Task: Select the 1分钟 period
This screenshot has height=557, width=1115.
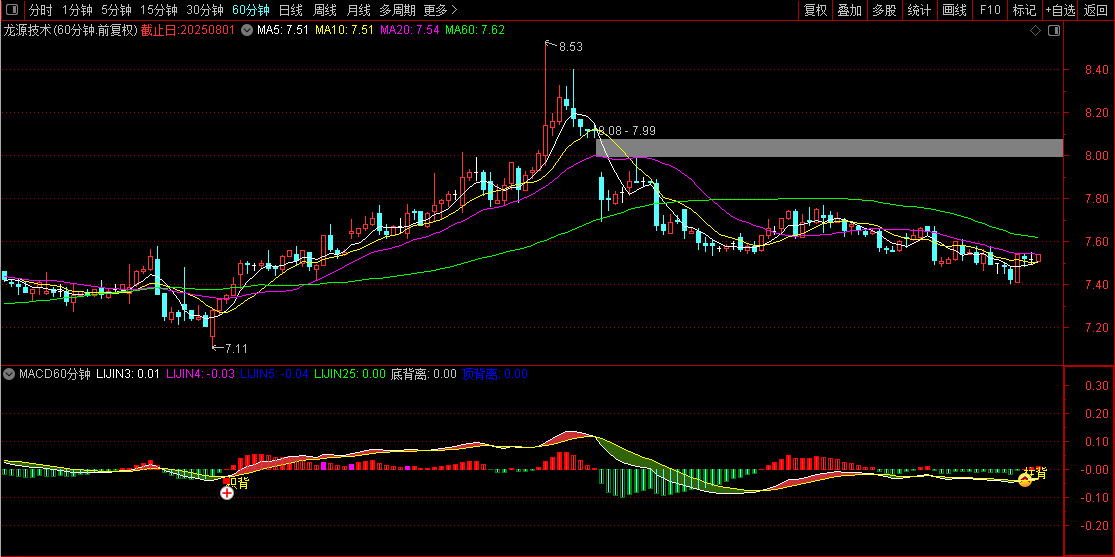Action: (x=78, y=10)
